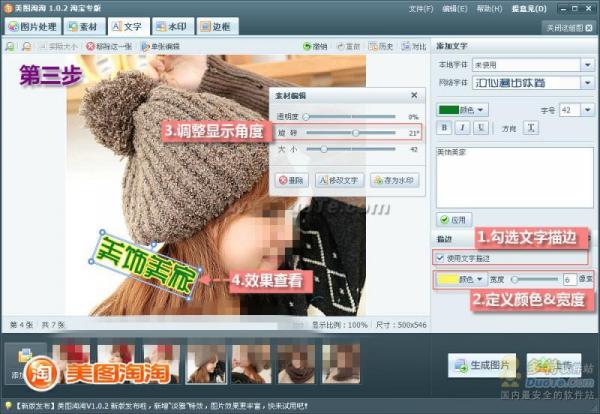
Task: Open the 边框 border tab
Action: point(217,26)
